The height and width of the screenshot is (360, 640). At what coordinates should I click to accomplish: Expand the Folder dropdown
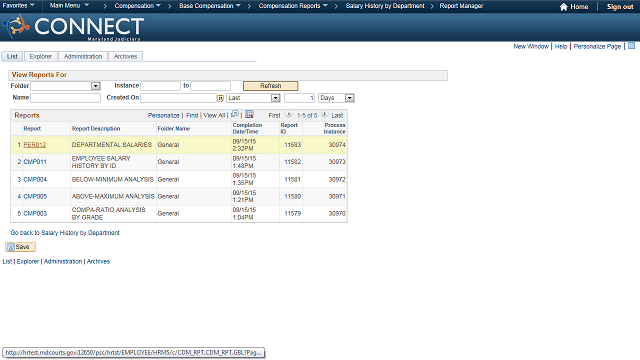(96, 86)
